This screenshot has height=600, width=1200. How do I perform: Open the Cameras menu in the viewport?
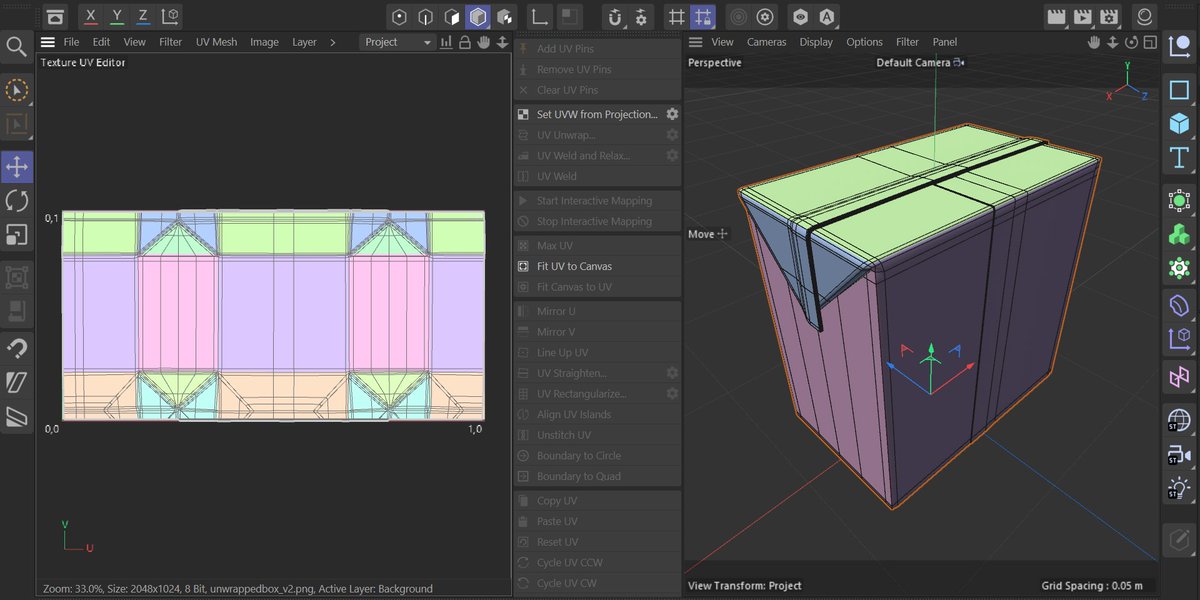click(x=766, y=42)
